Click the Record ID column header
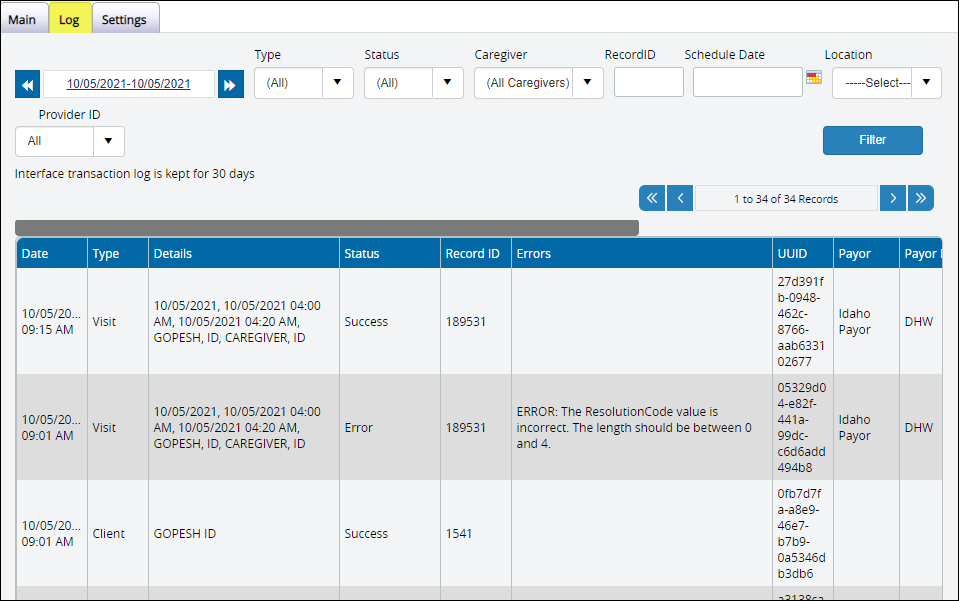 click(x=476, y=254)
